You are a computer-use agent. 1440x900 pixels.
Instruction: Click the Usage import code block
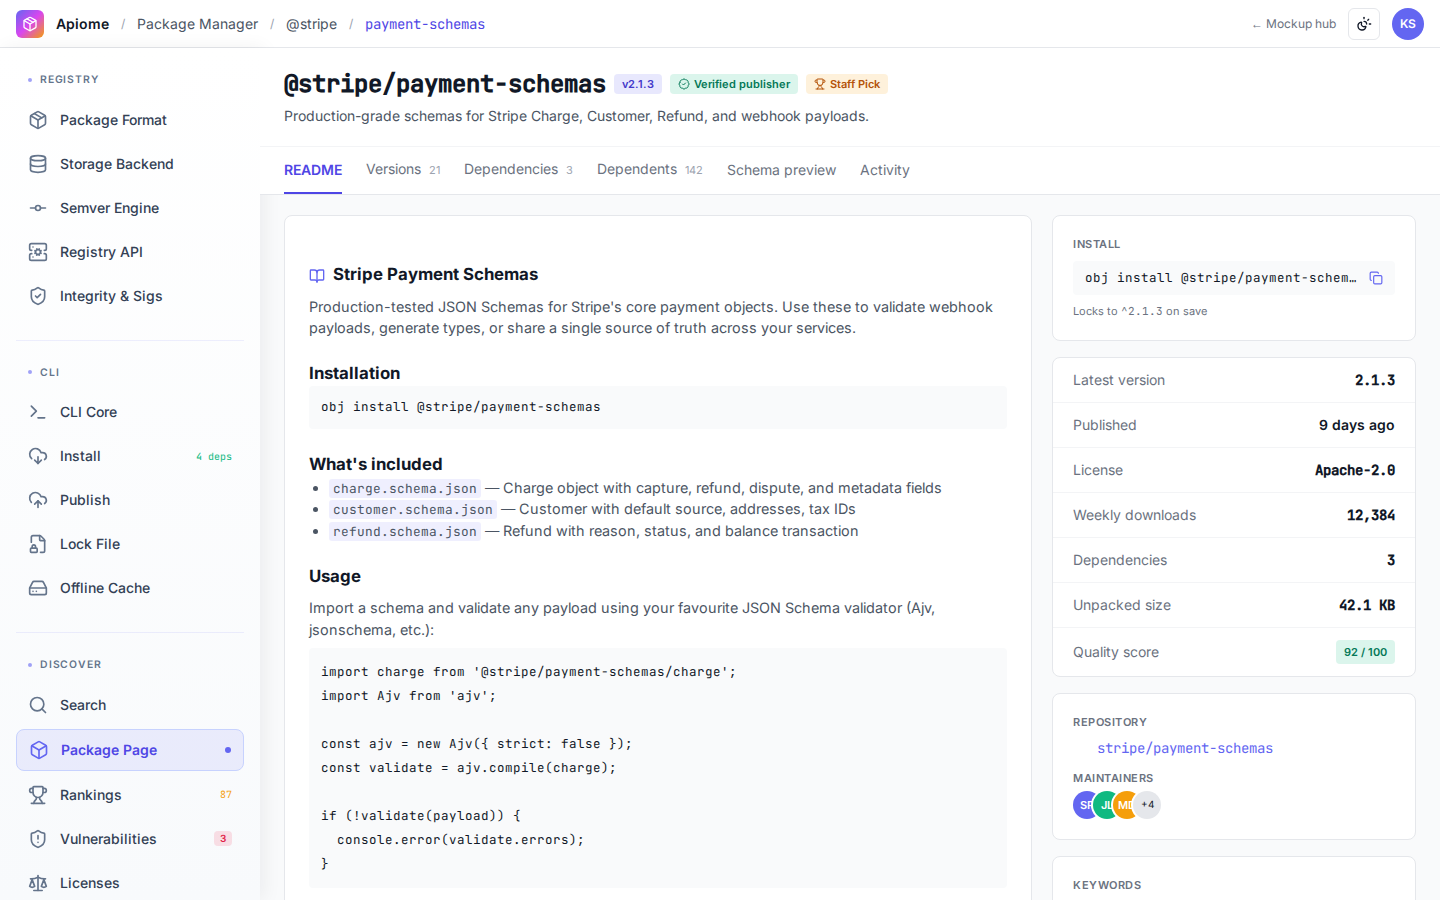pyautogui.click(x=658, y=768)
